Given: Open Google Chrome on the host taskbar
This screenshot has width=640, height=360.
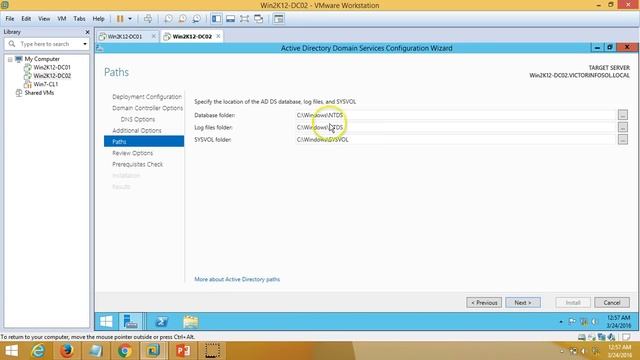Looking at the screenshot, I should click(124, 351).
